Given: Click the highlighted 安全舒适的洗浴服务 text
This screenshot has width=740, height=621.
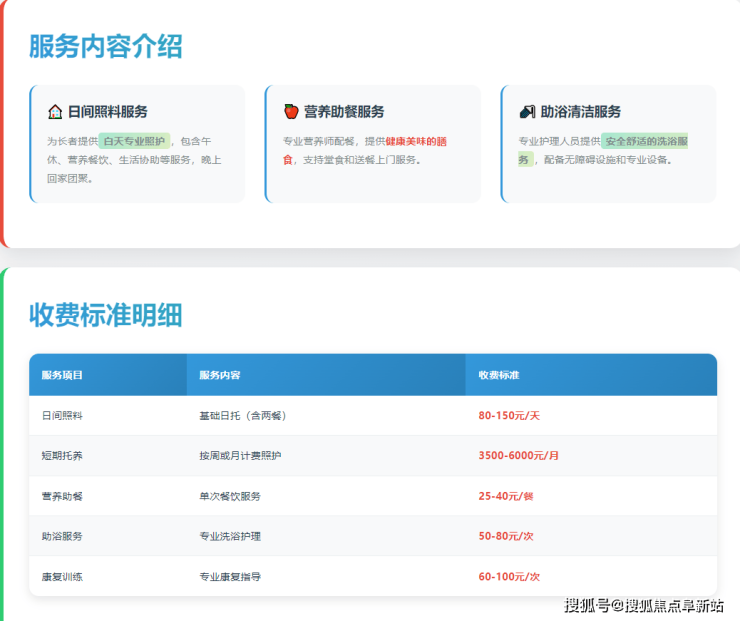Looking at the screenshot, I should coord(645,141).
